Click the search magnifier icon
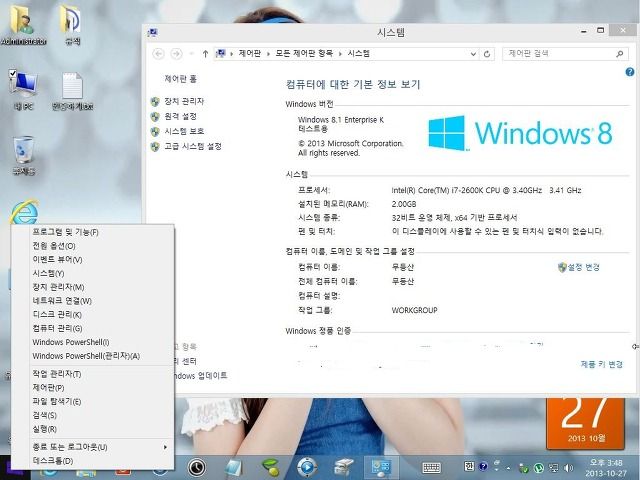640x480 pixels. point(620,53)
